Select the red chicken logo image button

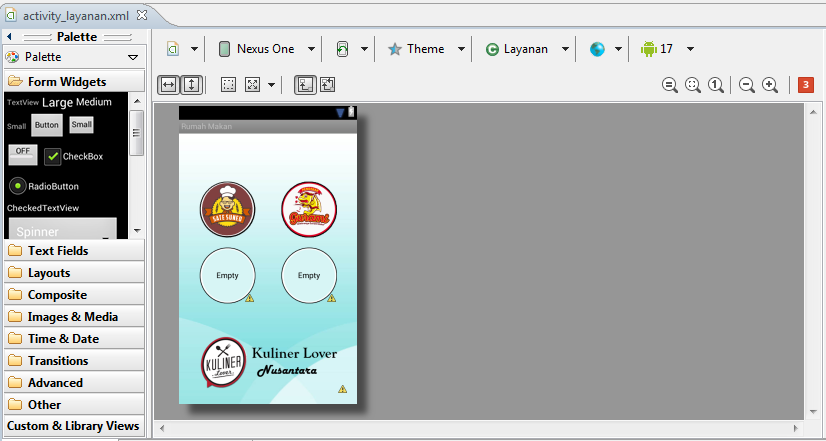(x=309, y=209)
